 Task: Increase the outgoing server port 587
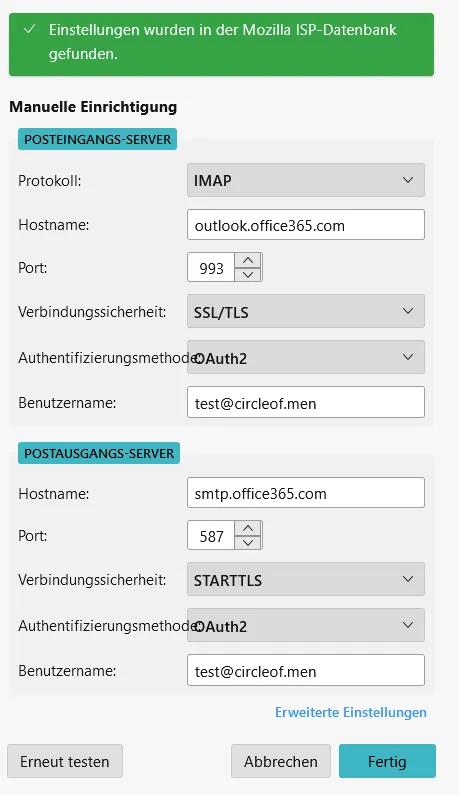pos(248,528)
